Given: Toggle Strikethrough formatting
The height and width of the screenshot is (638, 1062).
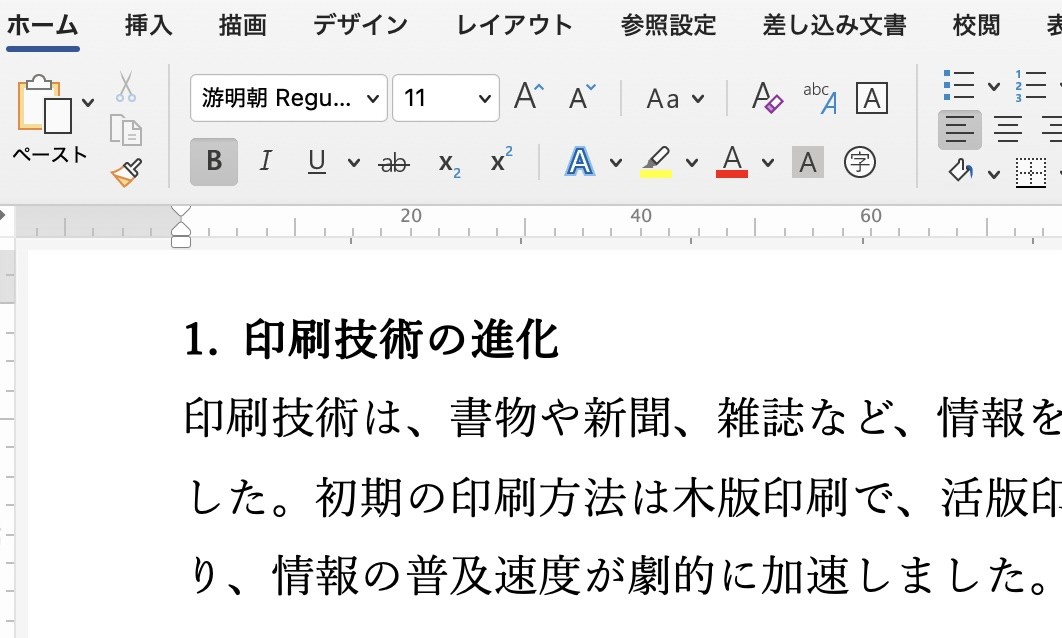Looking at the screenshot, I should (x=394, y=163).
